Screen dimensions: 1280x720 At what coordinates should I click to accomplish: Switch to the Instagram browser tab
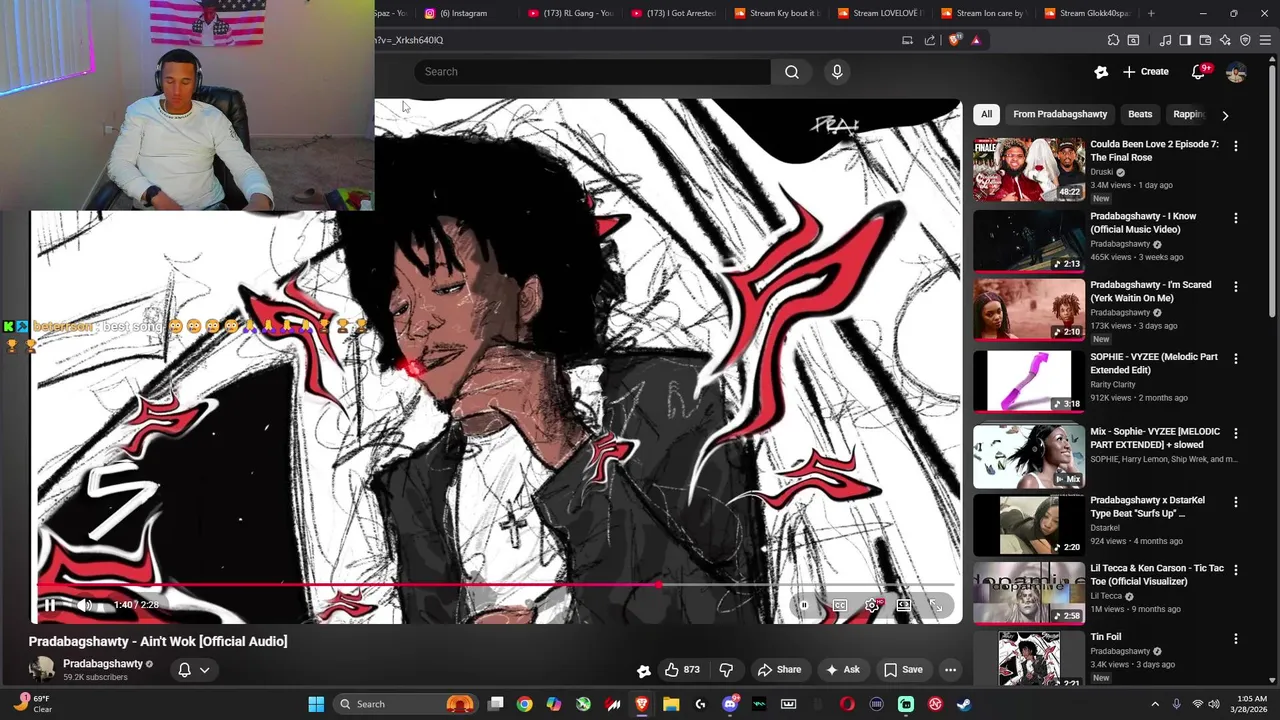[463, 13]
